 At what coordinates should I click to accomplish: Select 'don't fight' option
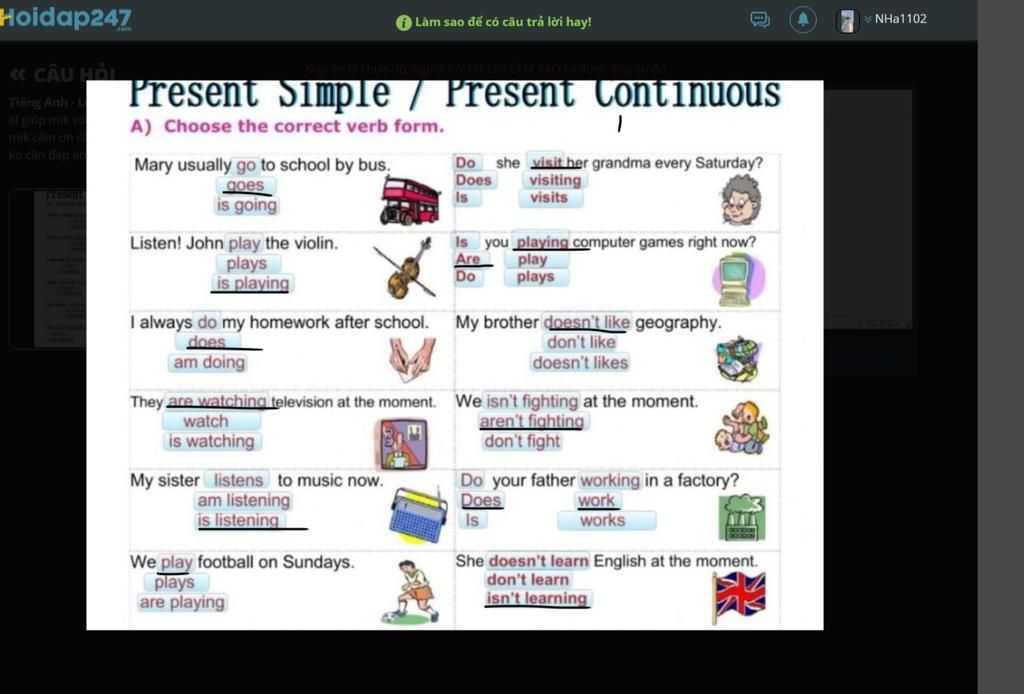[x=522, y=441]
